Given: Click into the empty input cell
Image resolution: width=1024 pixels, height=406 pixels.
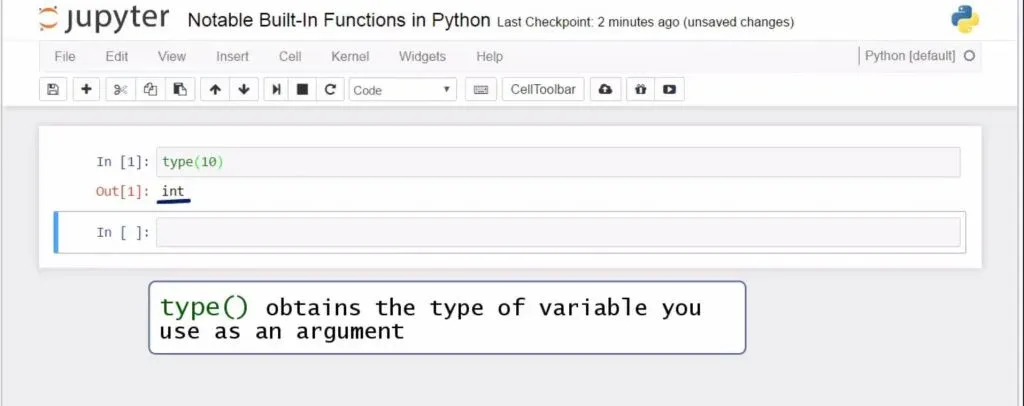Looking at the screenshot, I should pos(557,233).
